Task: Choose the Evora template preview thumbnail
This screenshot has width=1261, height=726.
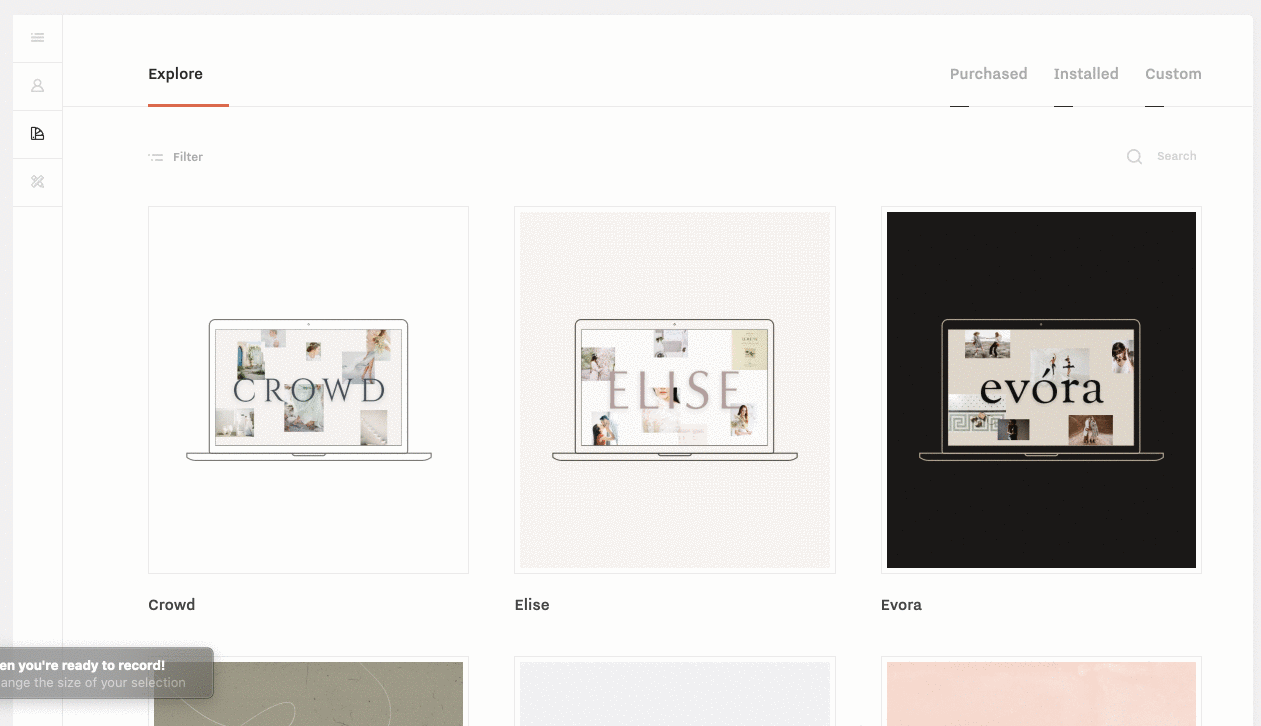Action: pyautogui.click(x=1041, y=390)
